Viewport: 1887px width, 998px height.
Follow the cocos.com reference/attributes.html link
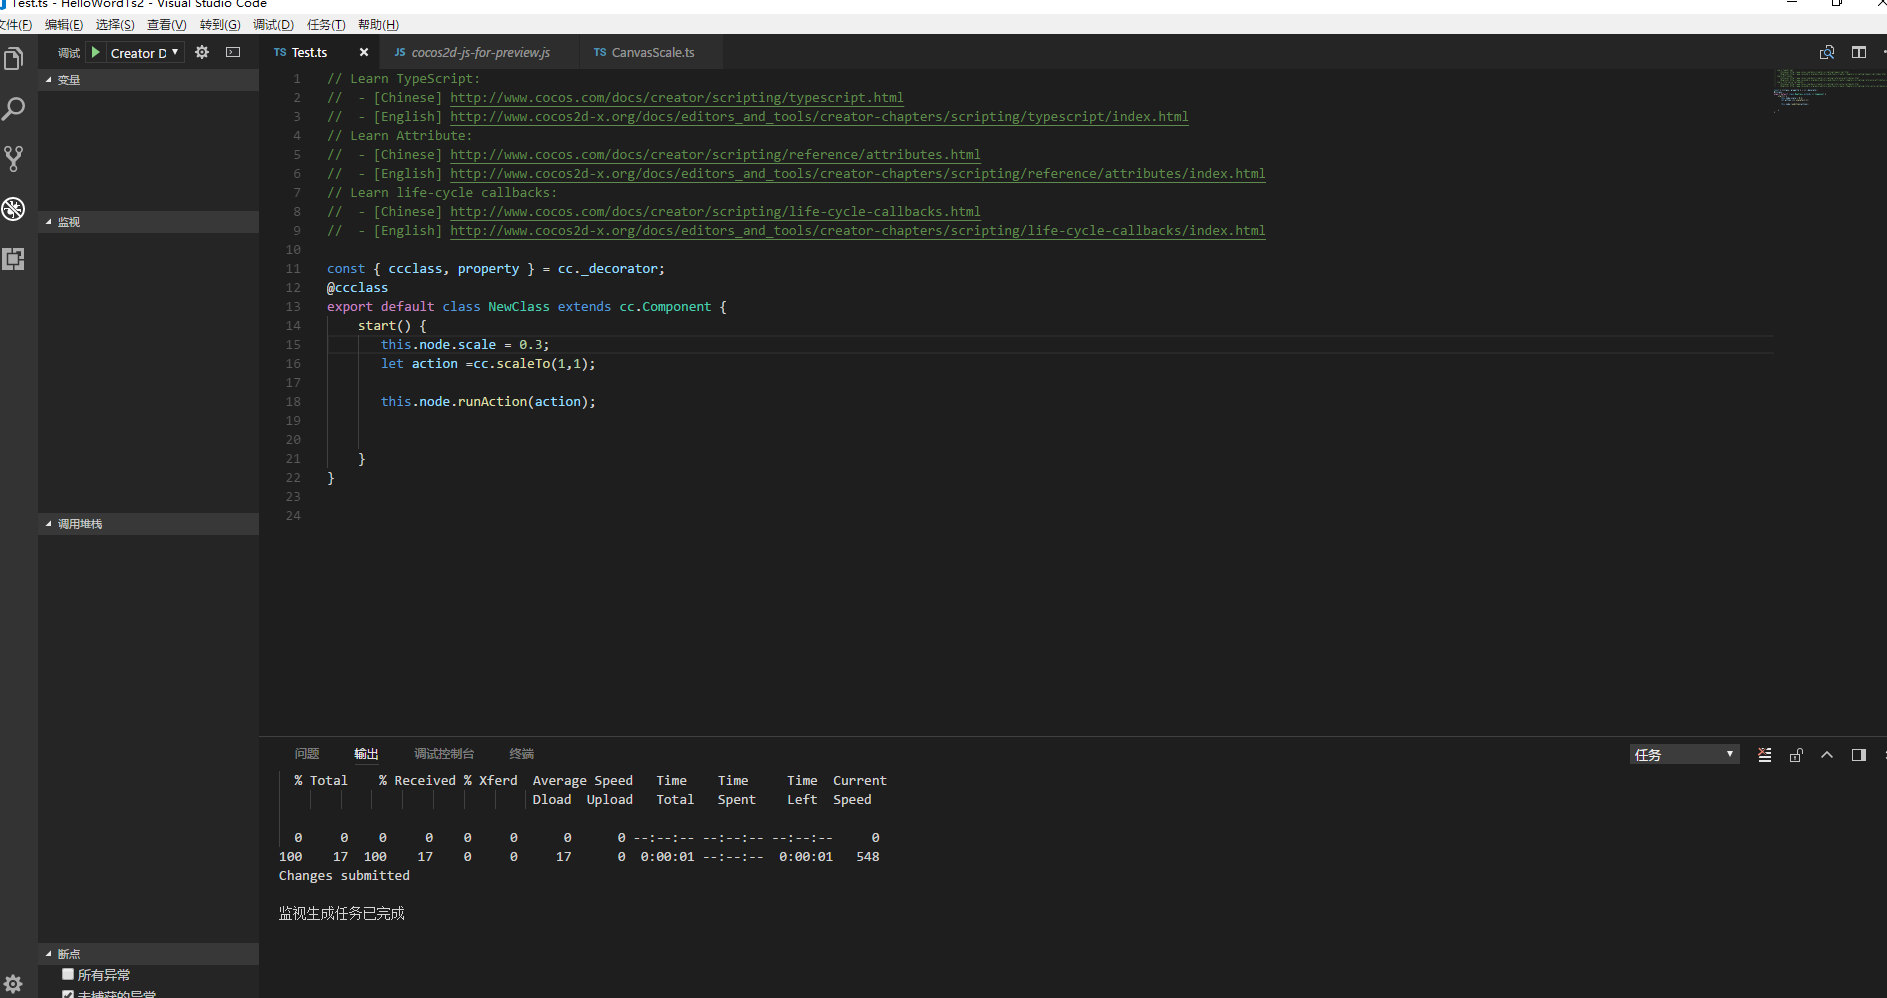coord(715,155)
